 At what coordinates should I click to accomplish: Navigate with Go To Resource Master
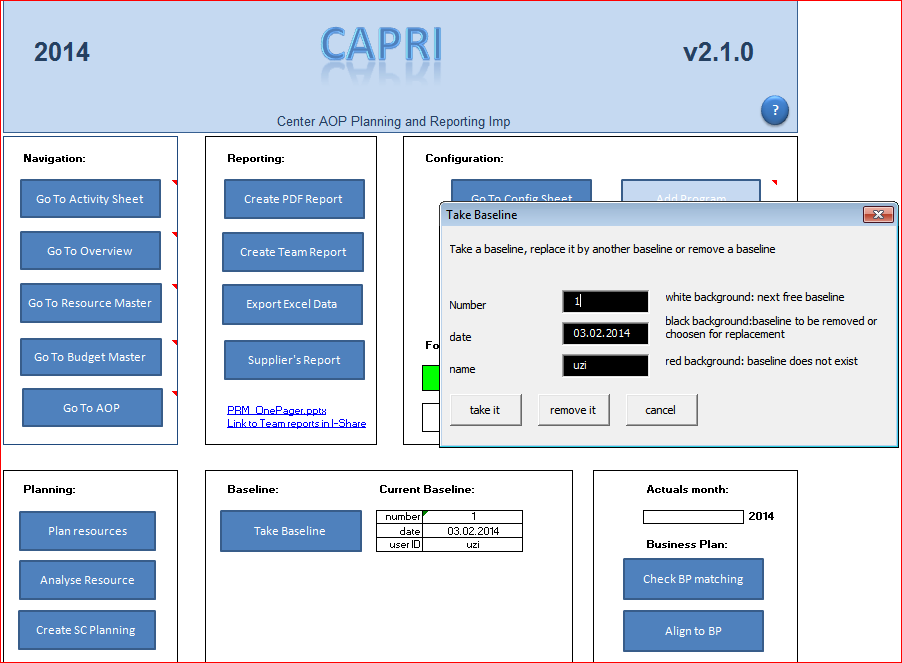point(91,303)
